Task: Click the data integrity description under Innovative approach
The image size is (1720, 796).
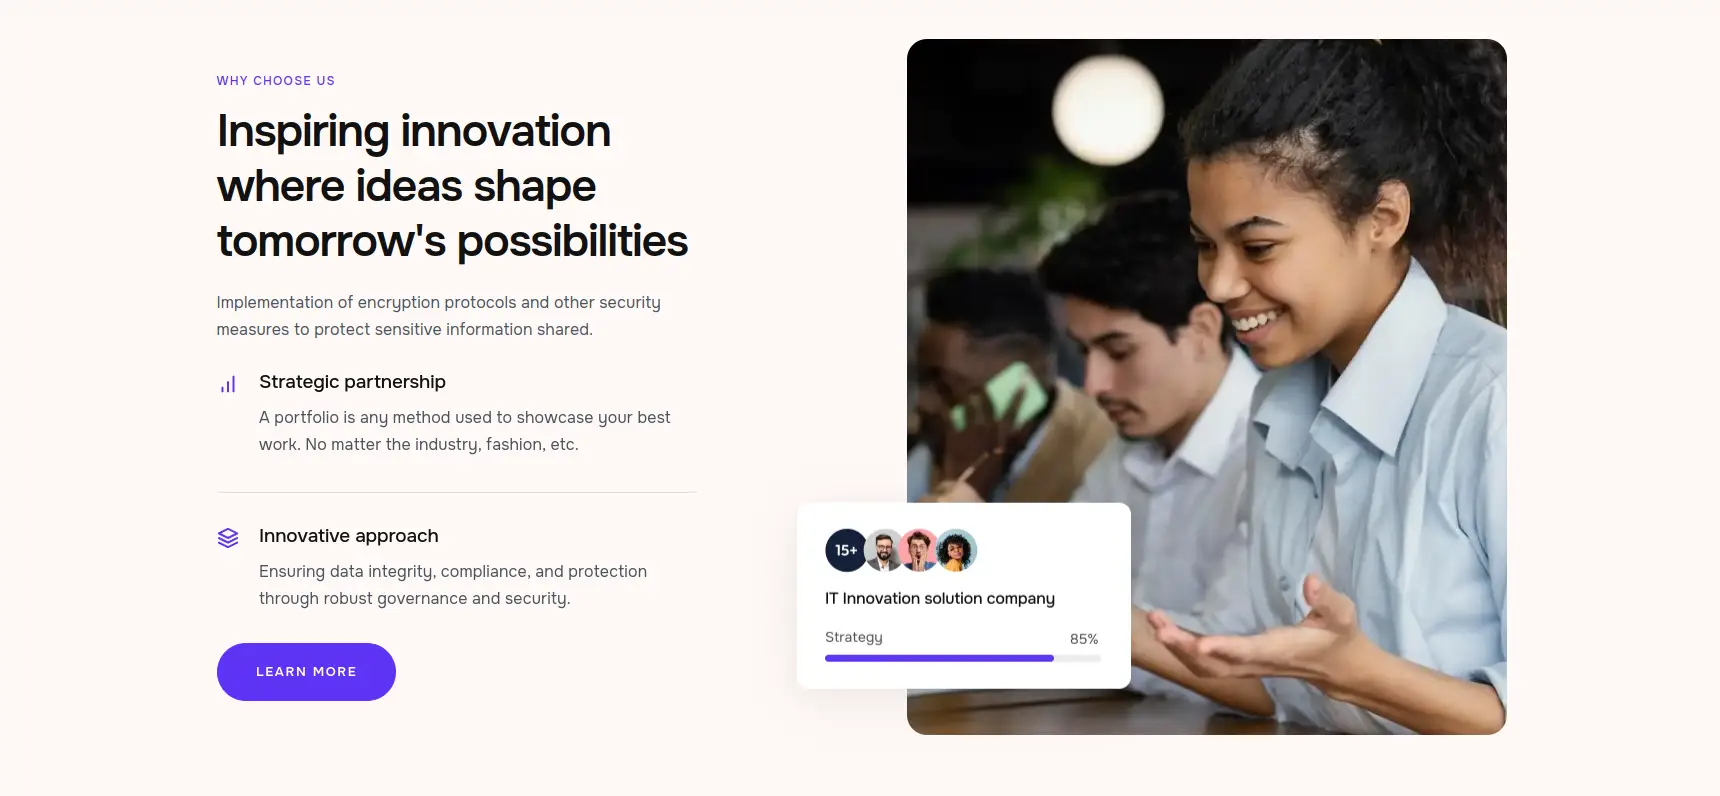Action: [453, 585]
